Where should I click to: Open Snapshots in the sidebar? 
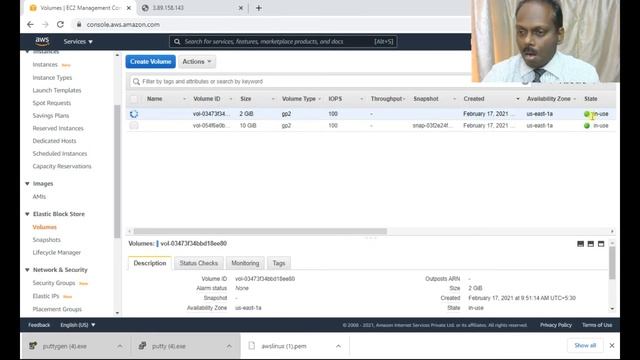pyautogui.click(x=47, y=240)
